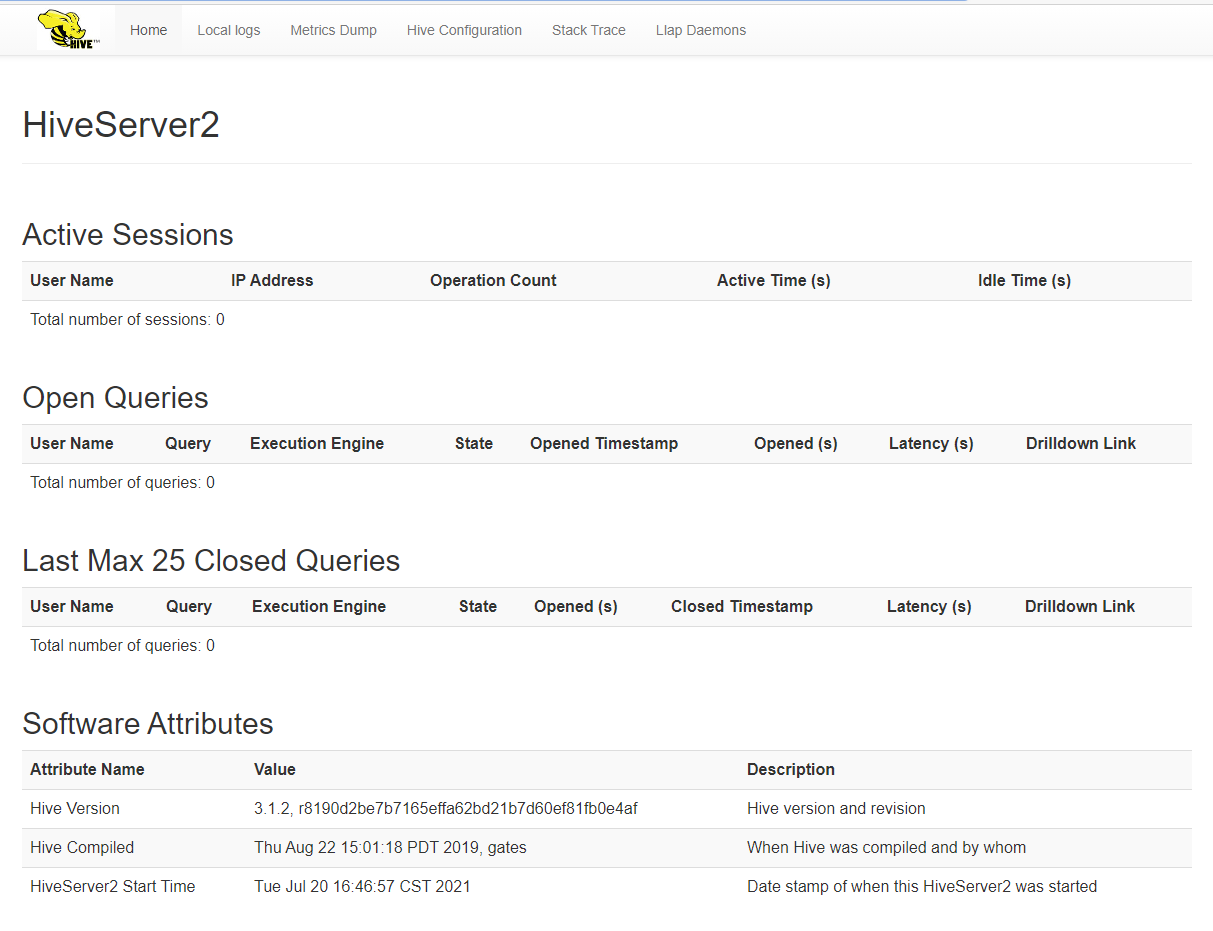Open the Local logs page

pos(228,30)
